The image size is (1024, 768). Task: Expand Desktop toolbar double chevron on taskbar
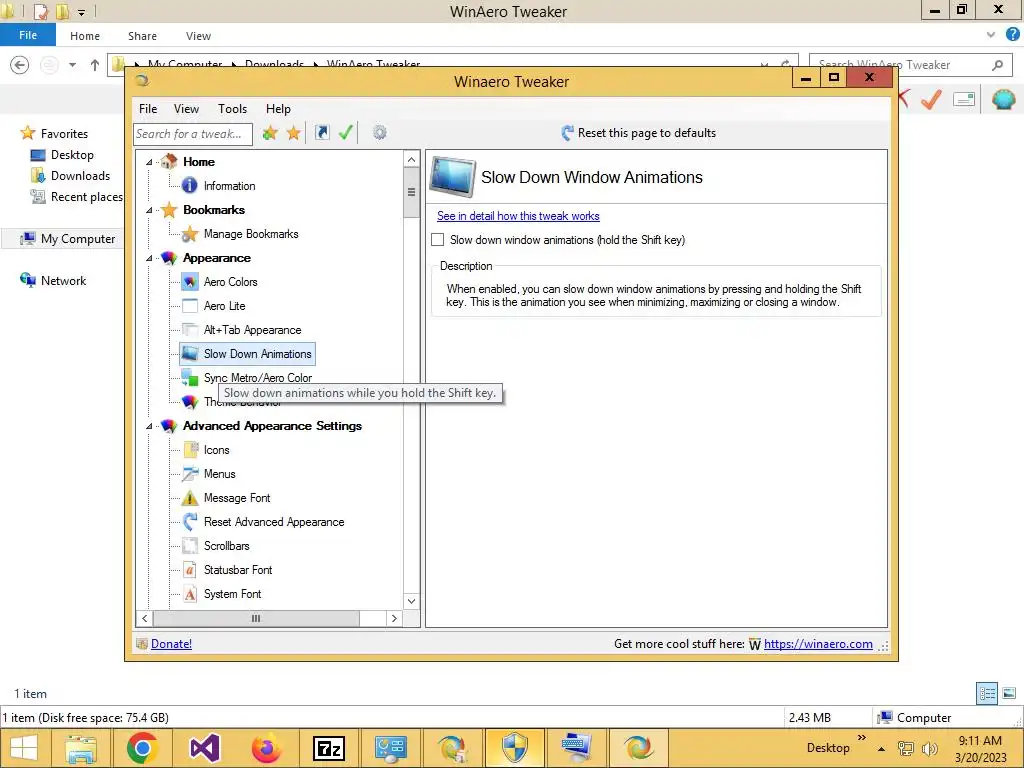pos(862,737)
